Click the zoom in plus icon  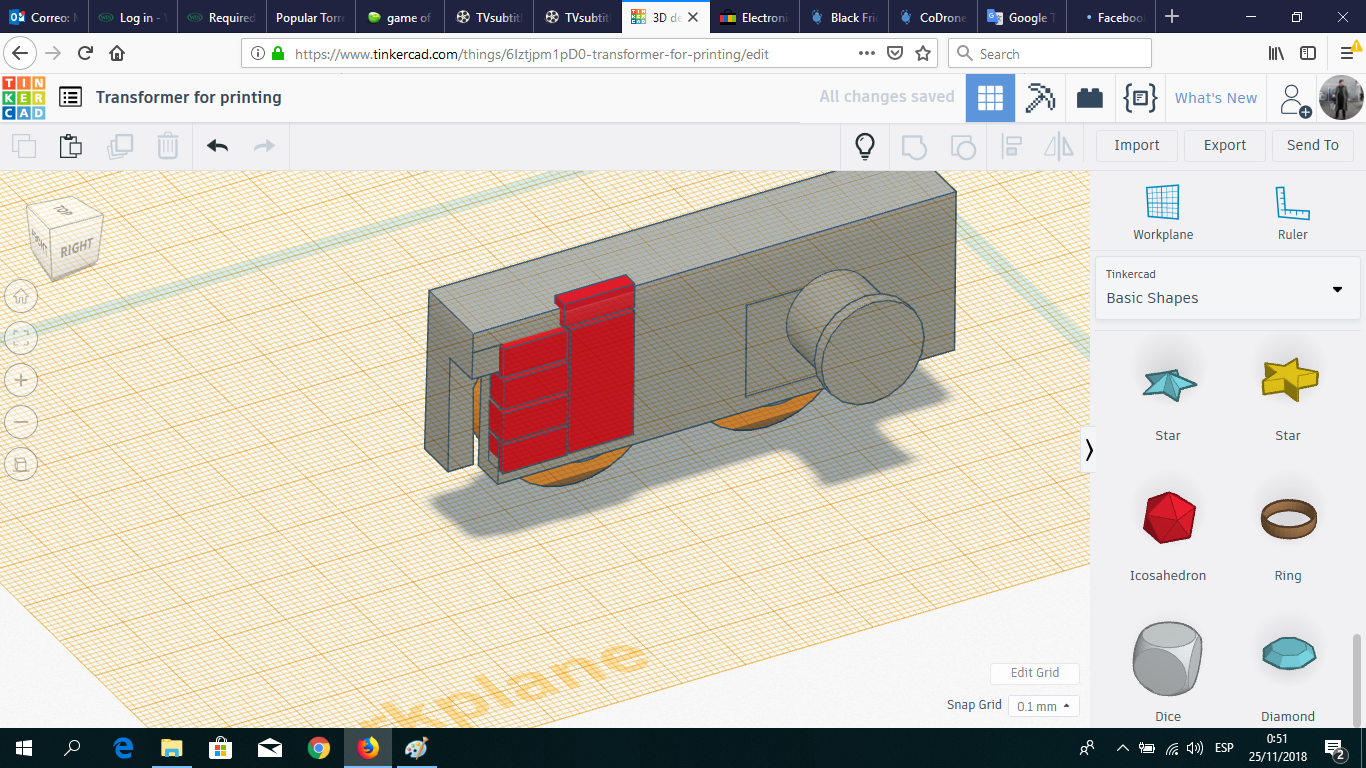point(21,380)
